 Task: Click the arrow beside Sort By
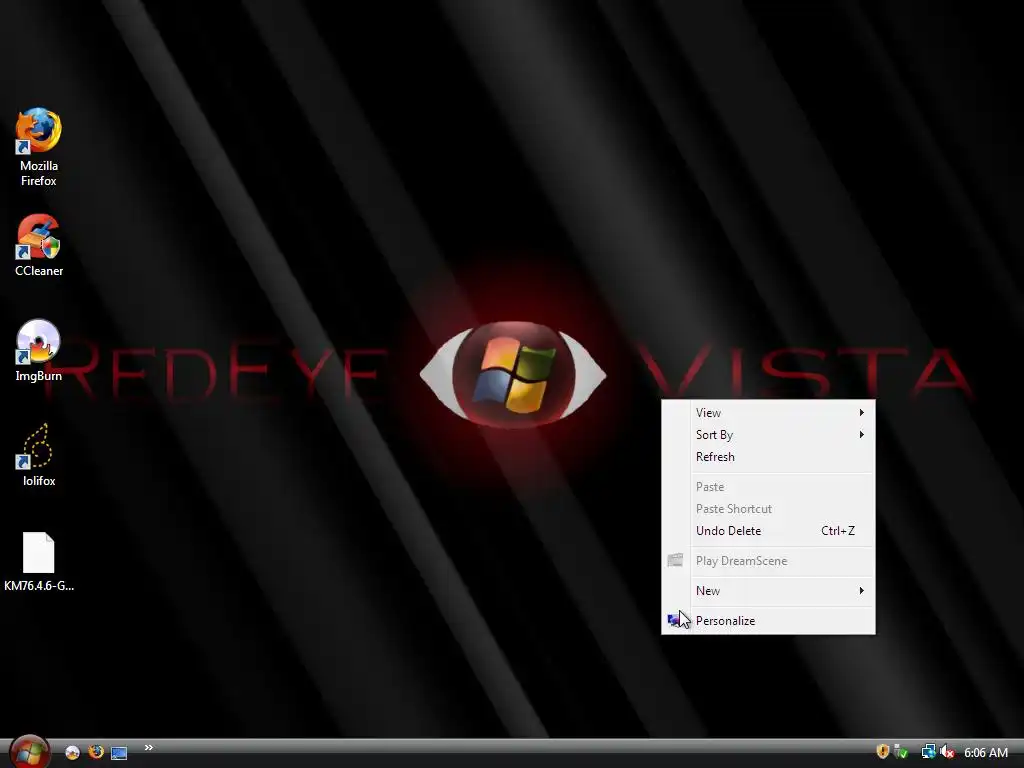coord(862,435)
